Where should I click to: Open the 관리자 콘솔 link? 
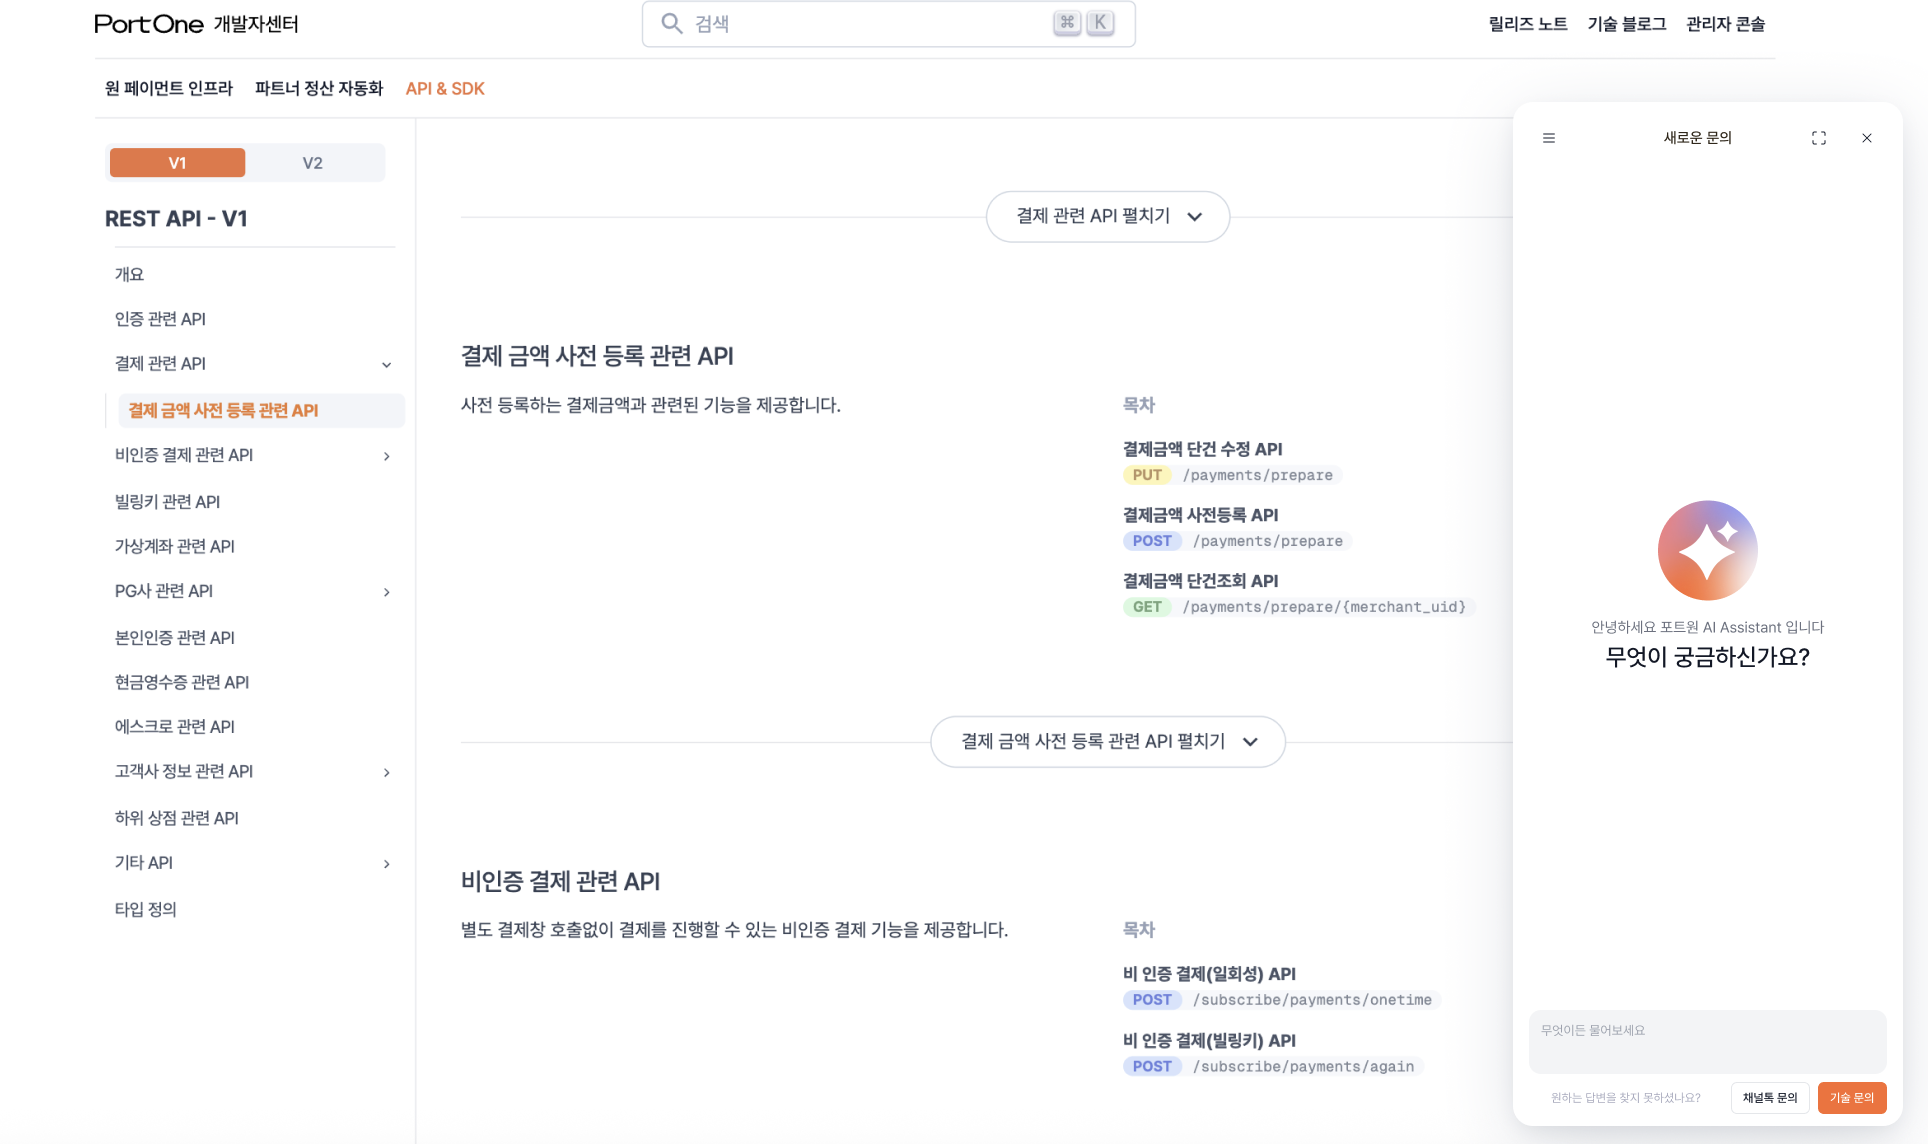(1725, 23)
